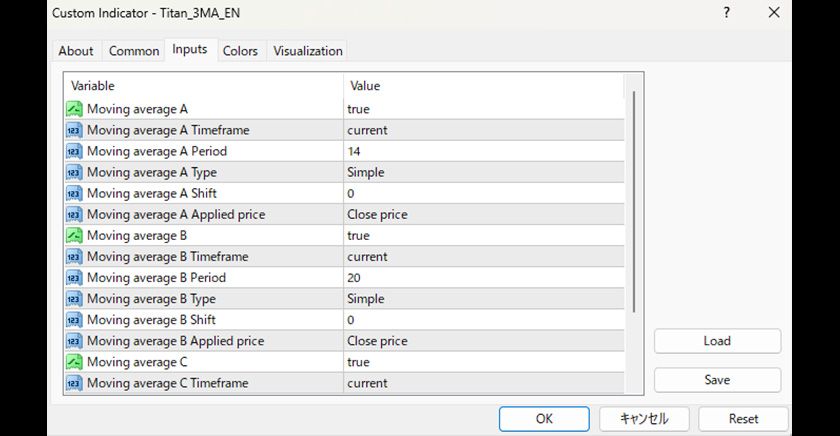The image size is (840, 436).
Task: Click the vertical scrollbar of the inputs list
Action: click(x=634, y=200)
